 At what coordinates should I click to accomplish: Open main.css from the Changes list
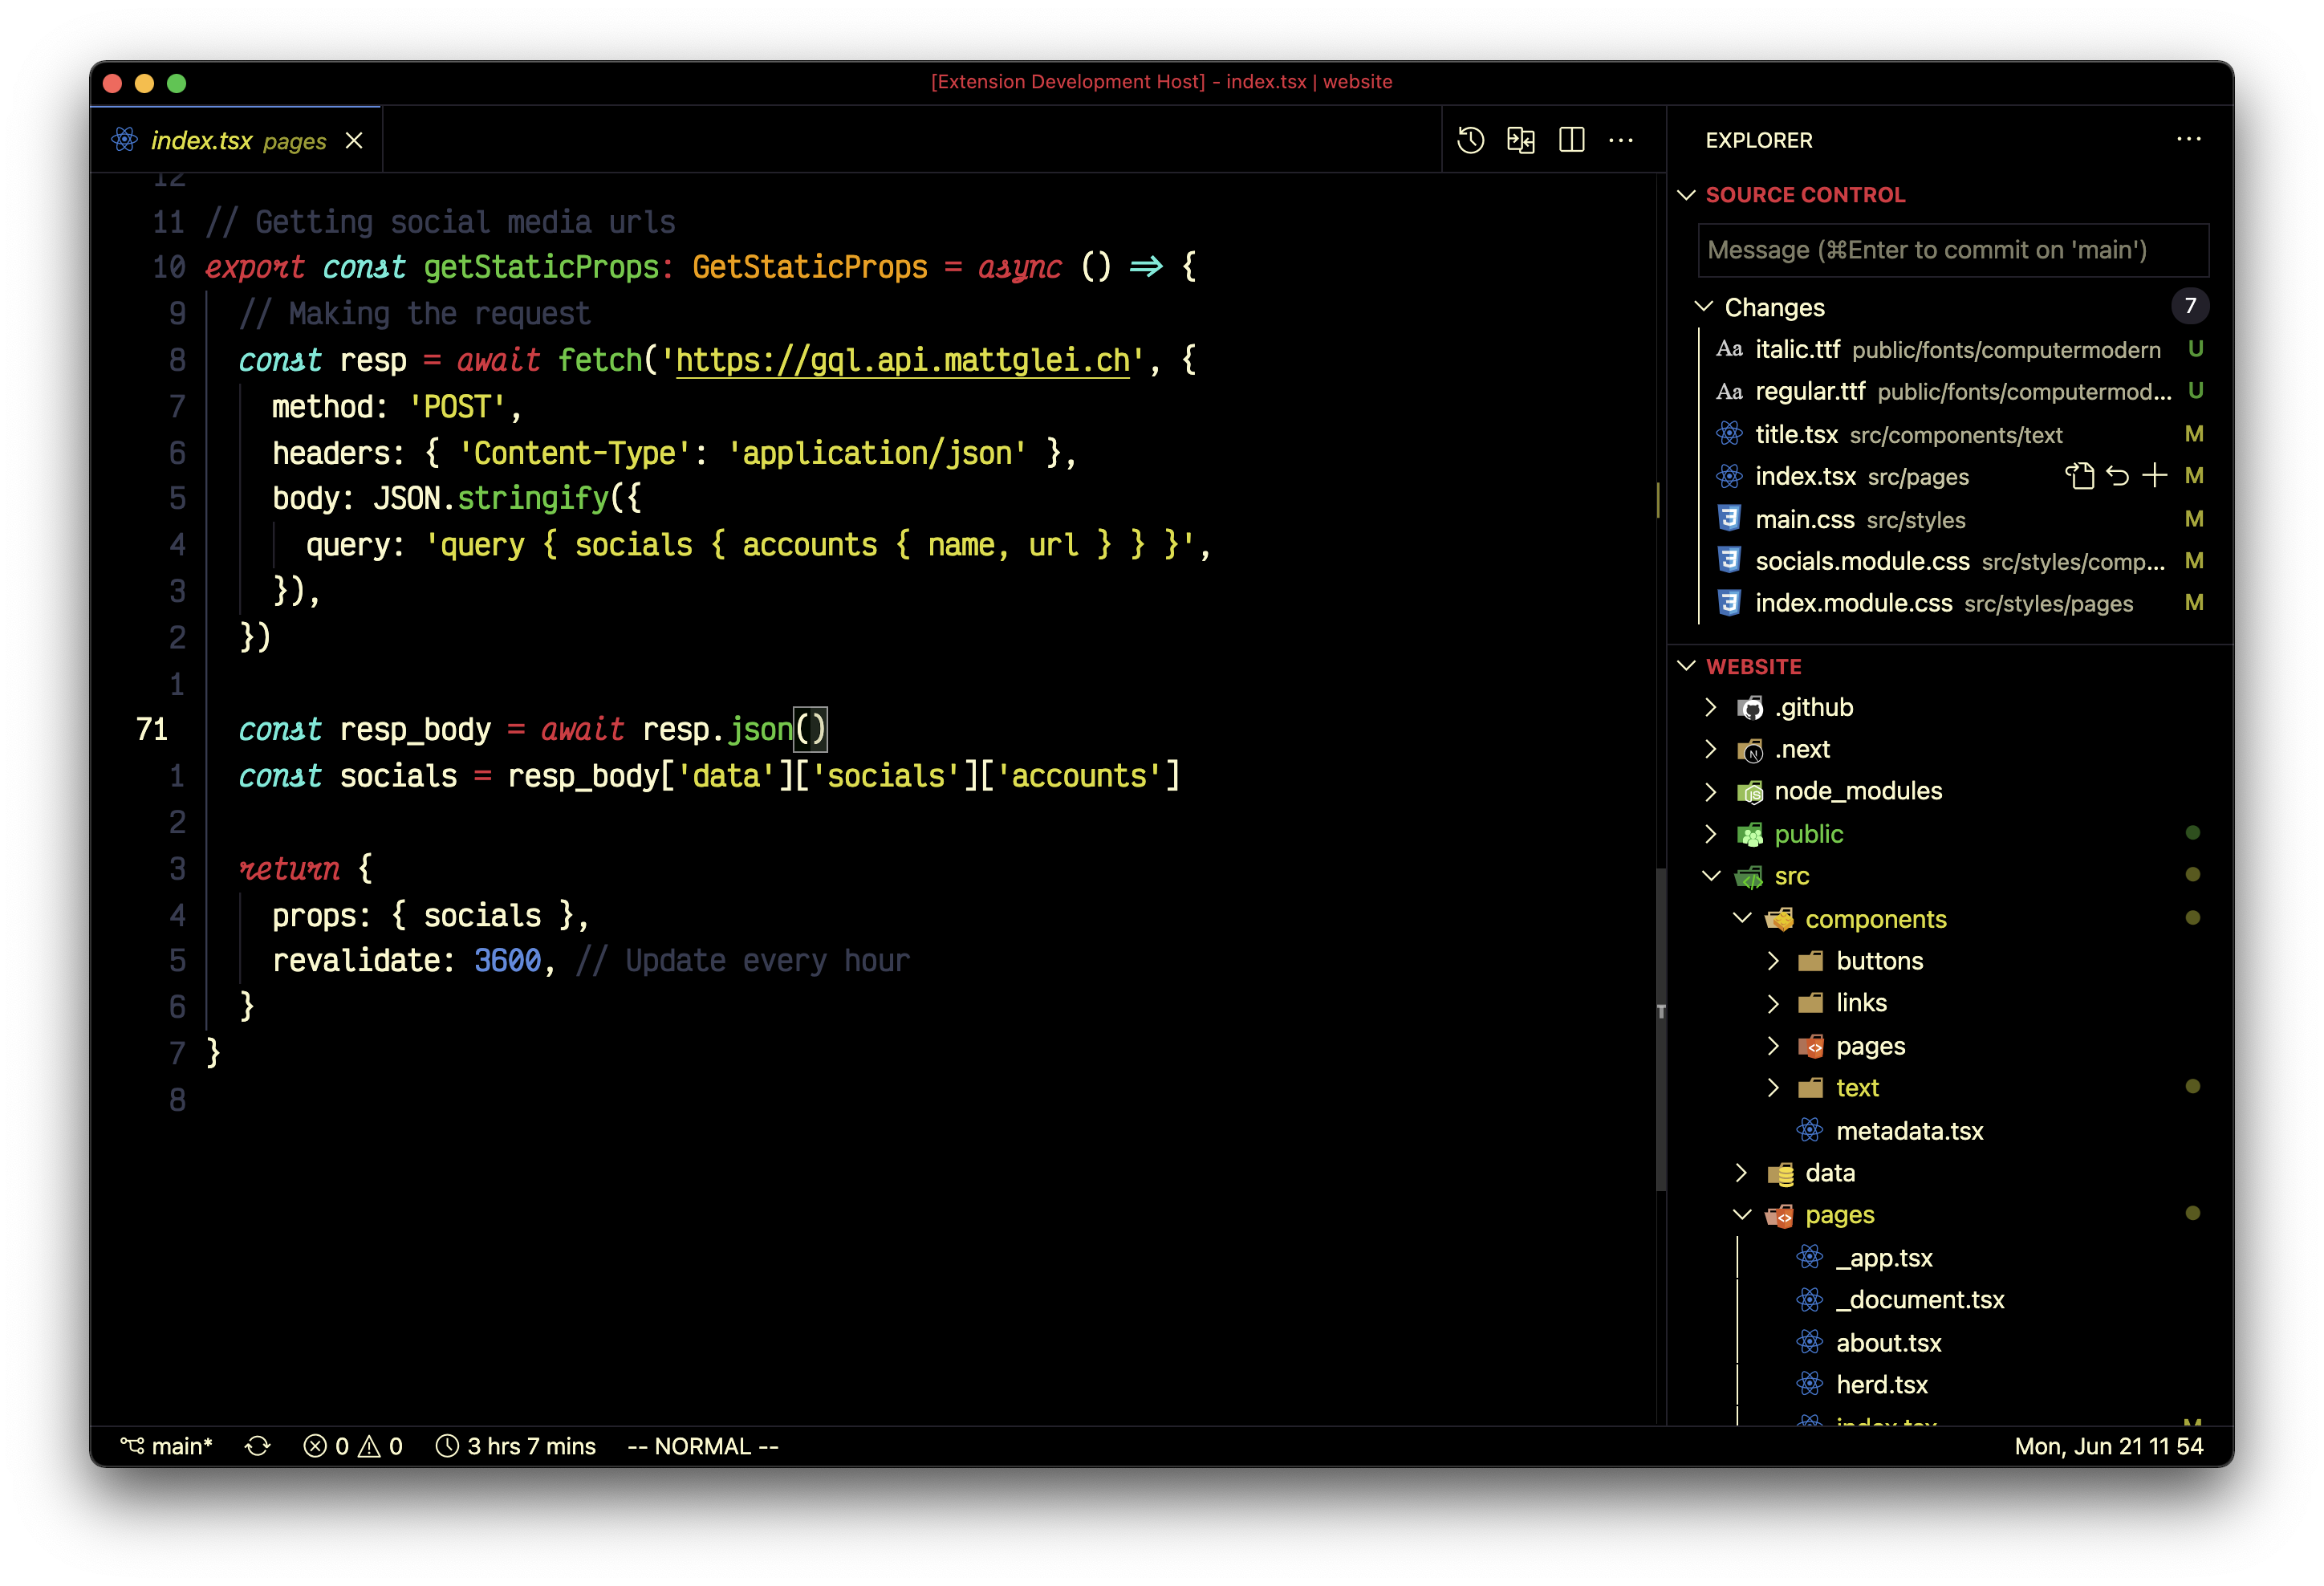1804,519
